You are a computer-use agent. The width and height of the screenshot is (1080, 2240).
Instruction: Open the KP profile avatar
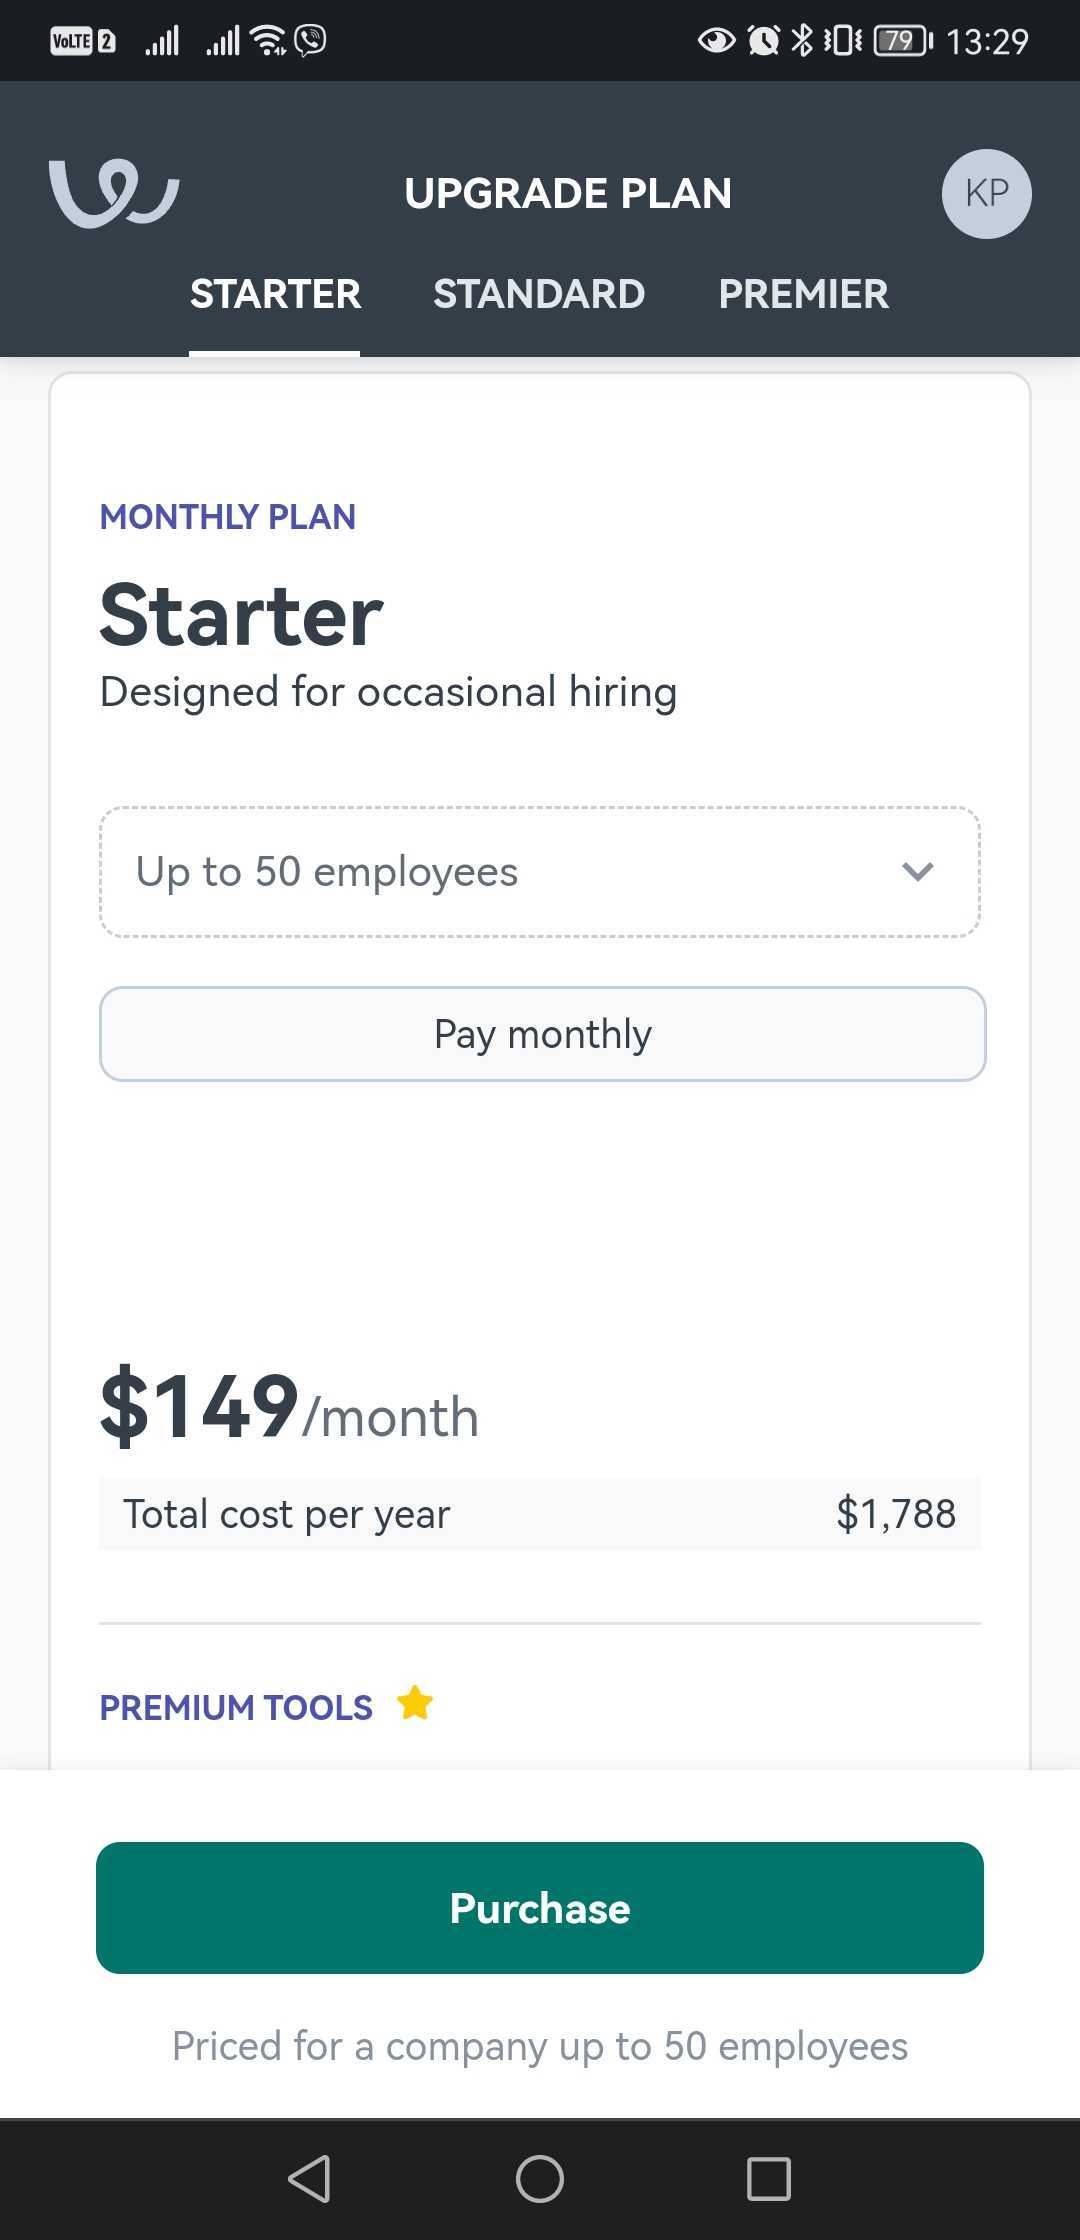(x=986, y=193)
